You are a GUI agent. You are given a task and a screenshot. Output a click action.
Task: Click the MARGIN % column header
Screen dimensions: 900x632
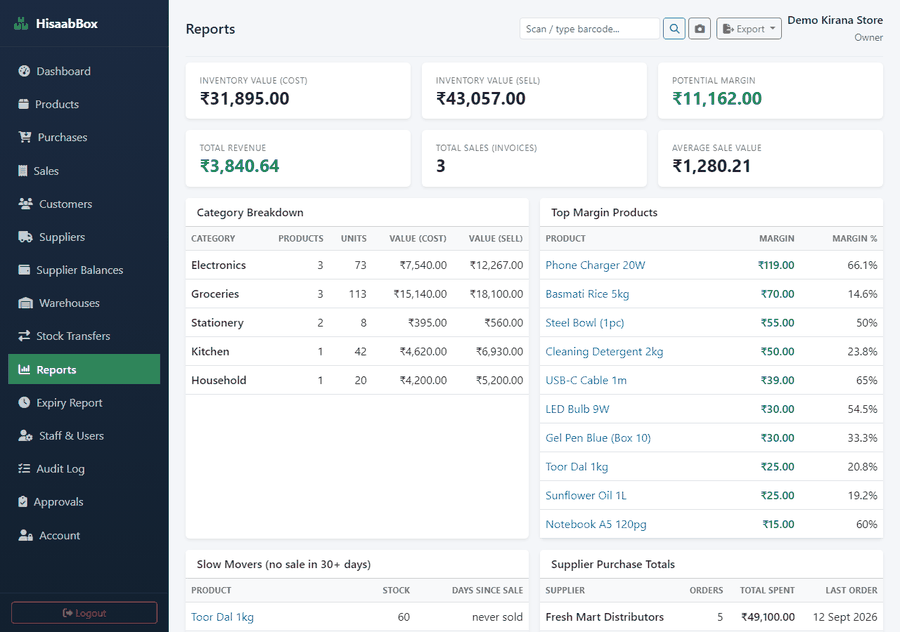tap(855, 238)
